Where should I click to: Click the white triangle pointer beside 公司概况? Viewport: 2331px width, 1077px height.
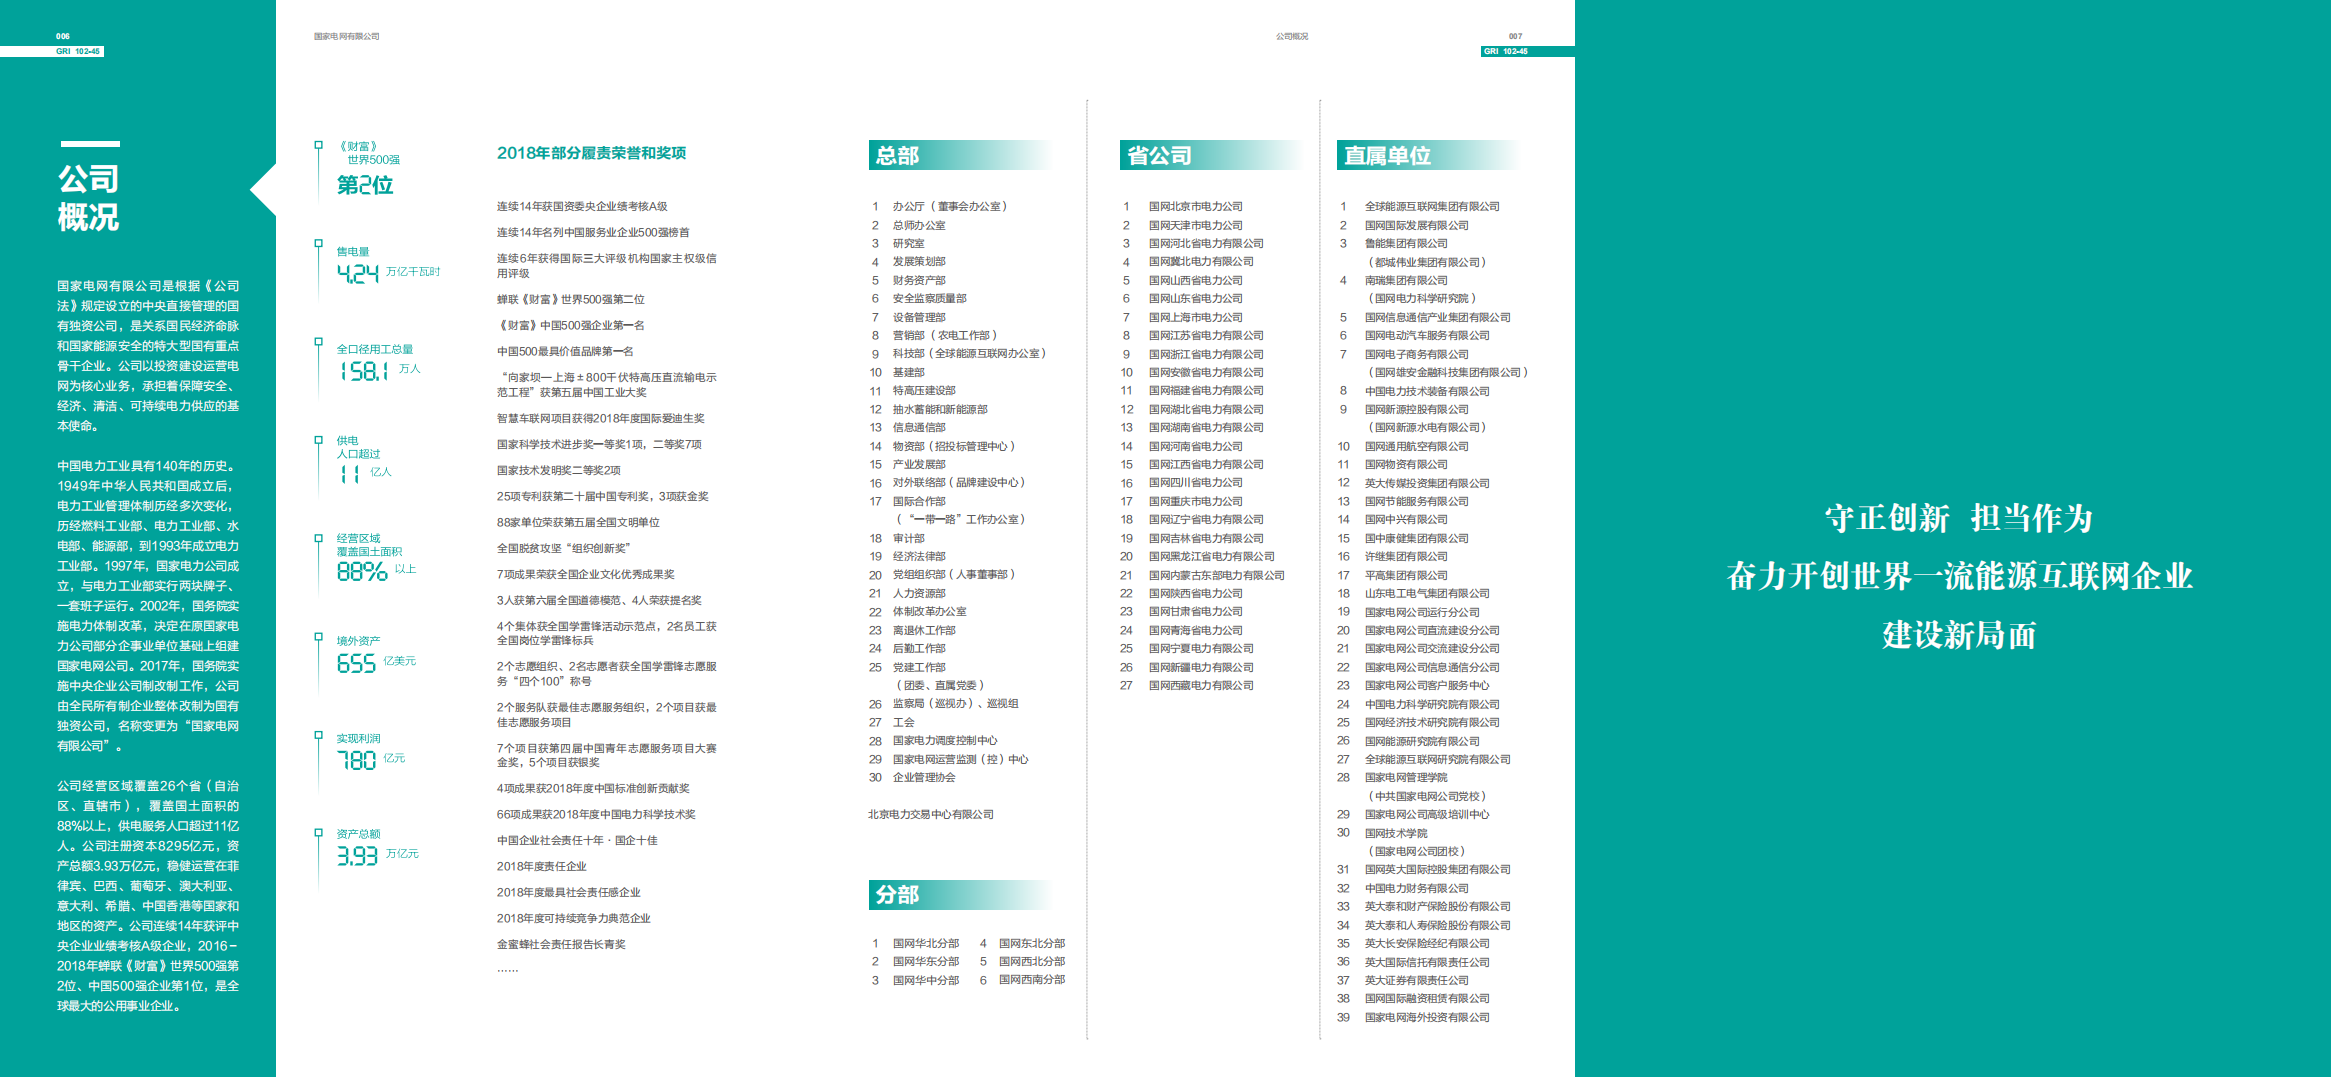[x=263, y=189]
